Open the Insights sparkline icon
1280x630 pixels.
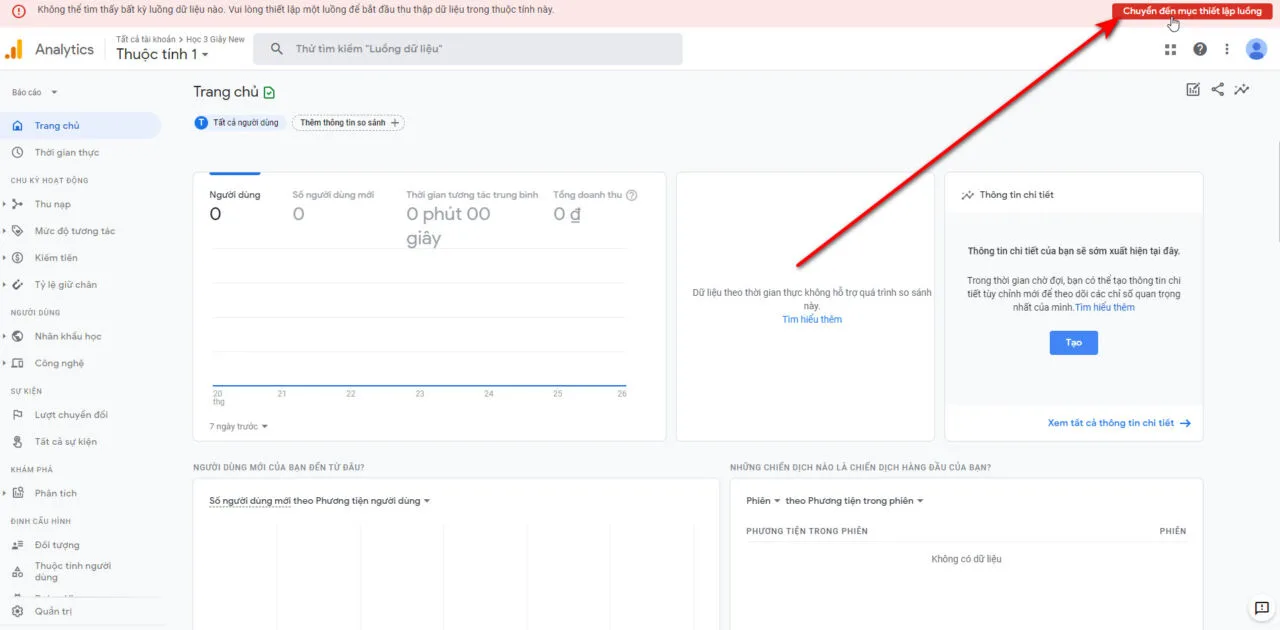(1242, 89)
